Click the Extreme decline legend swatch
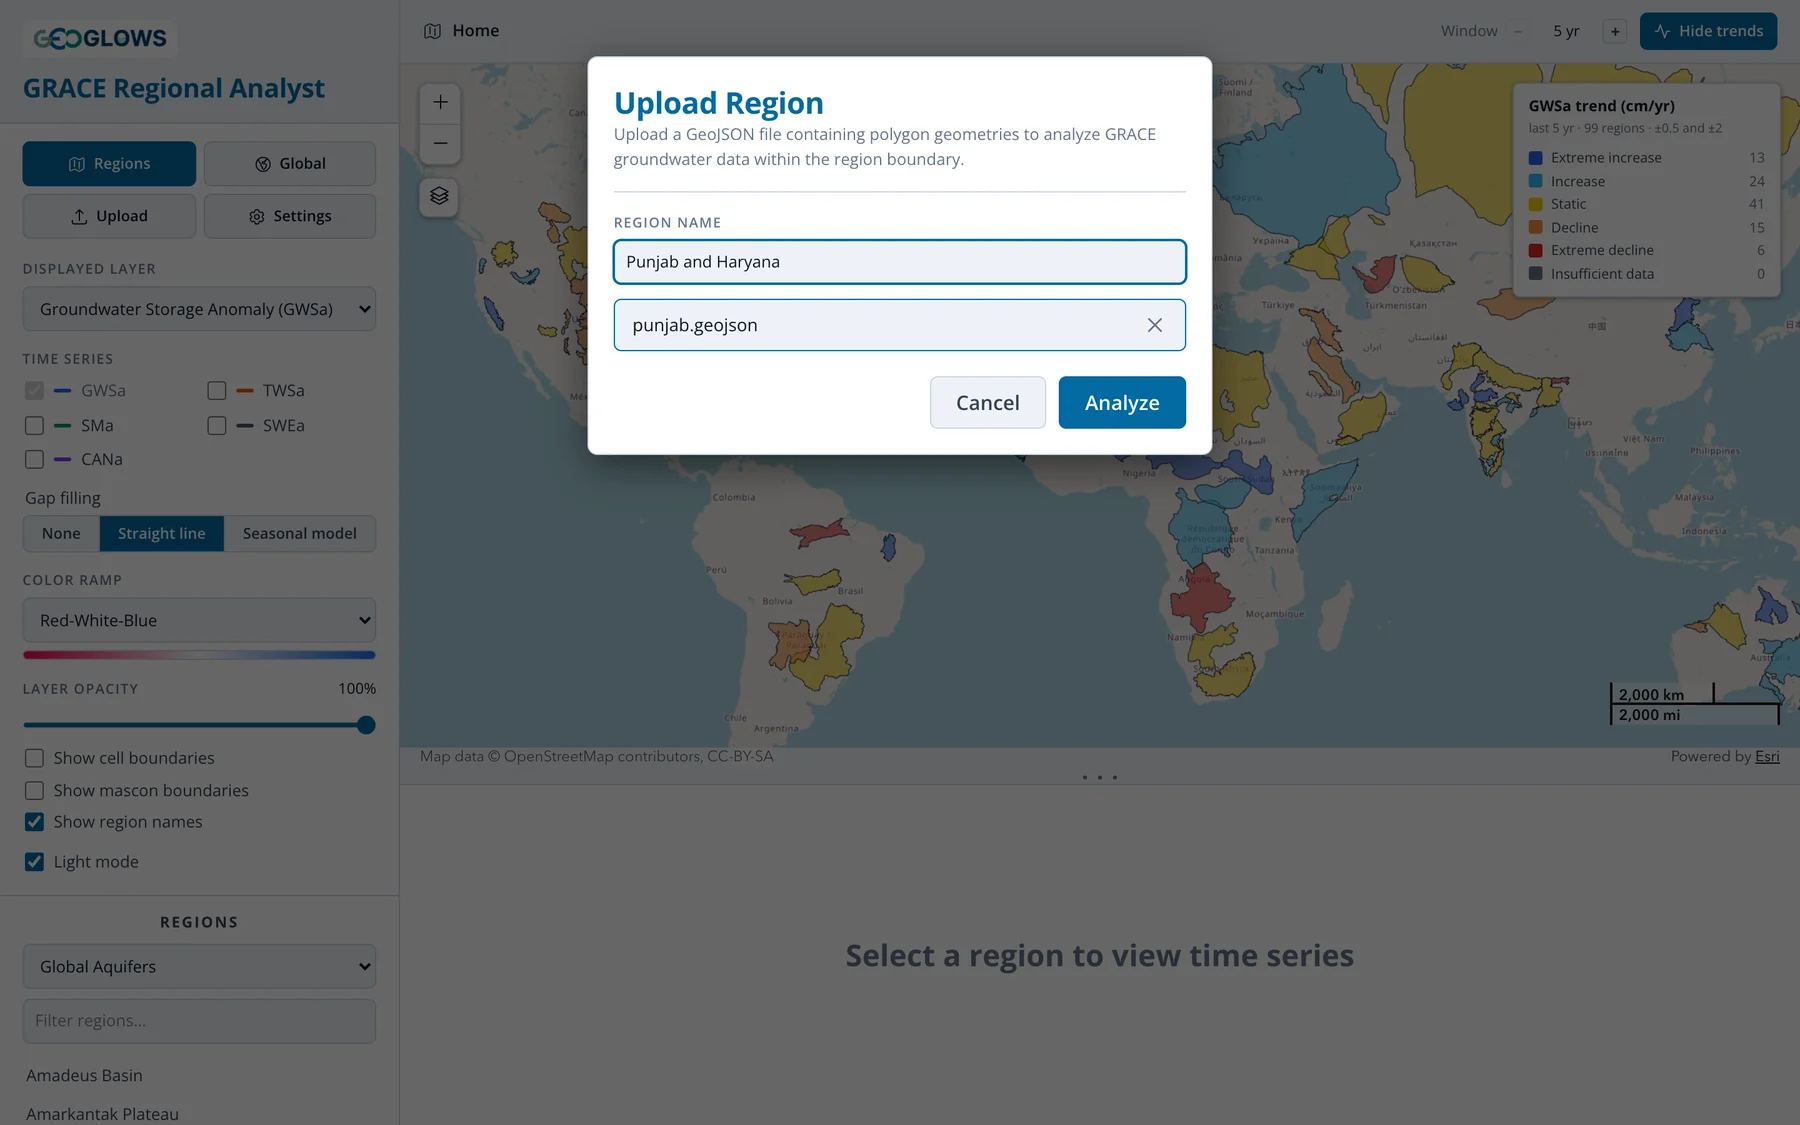This screenshot has height=1125, width=1800. pos(1535,251)
